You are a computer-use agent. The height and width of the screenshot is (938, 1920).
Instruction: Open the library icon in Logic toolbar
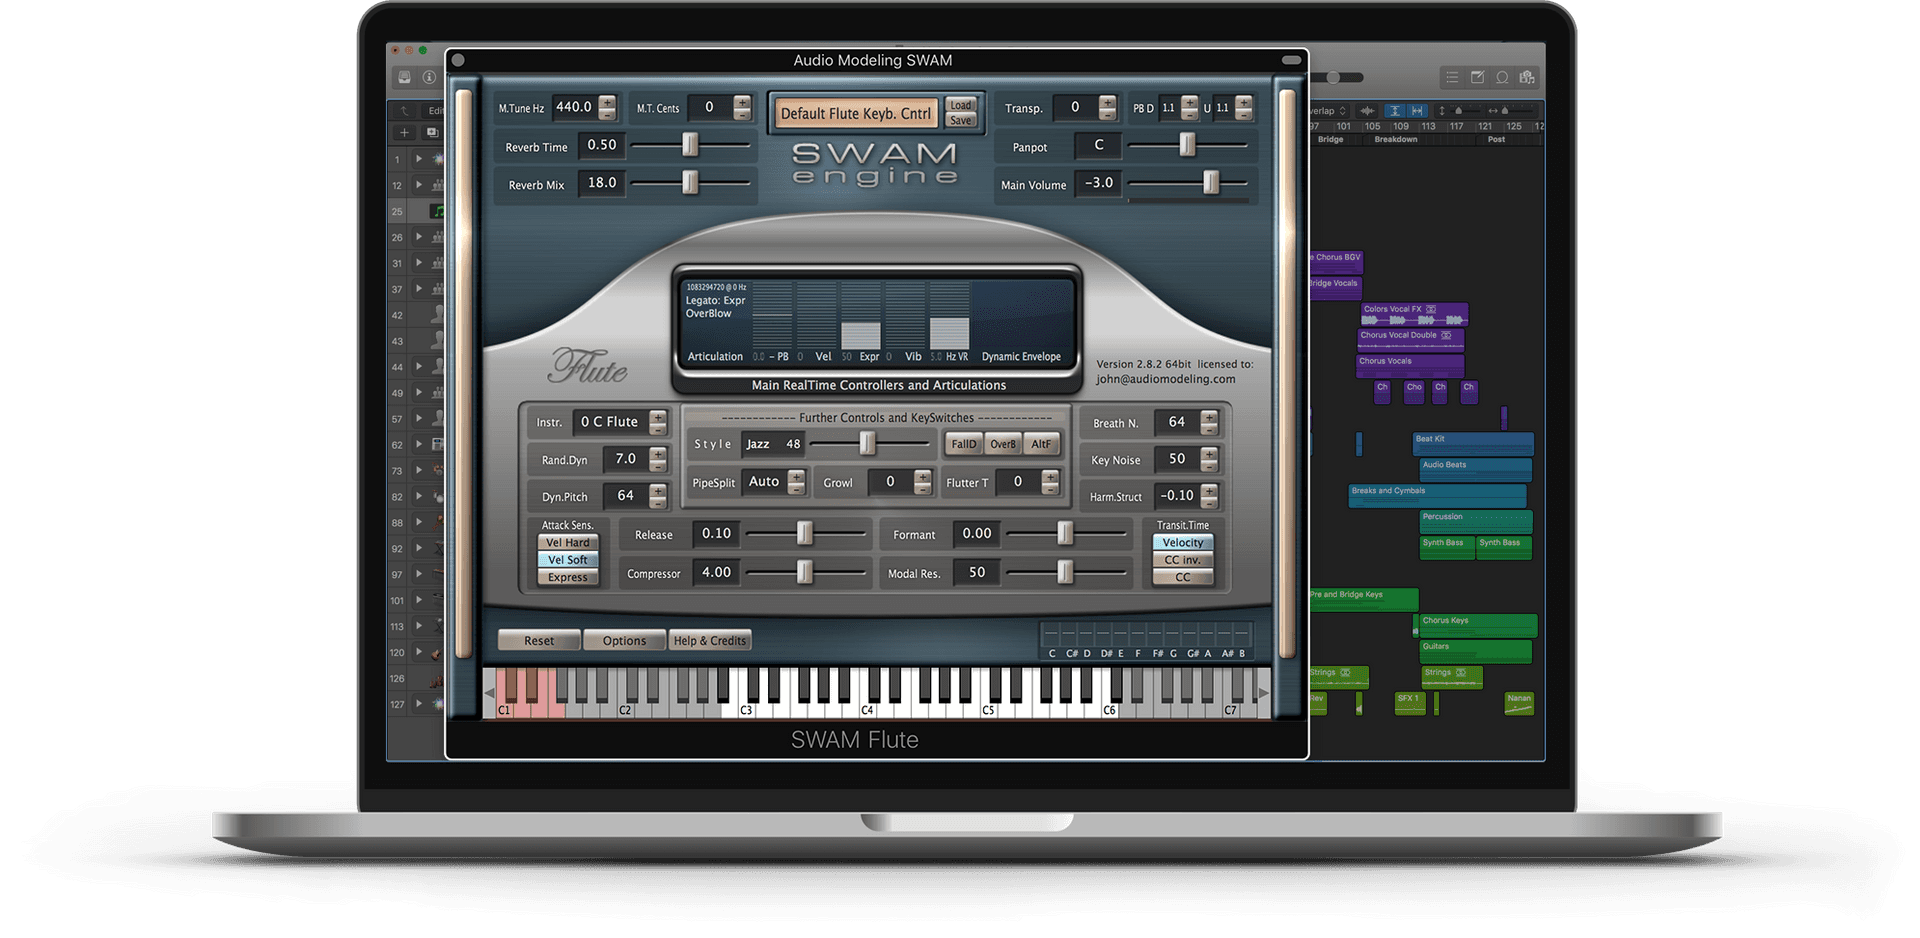click(405, 77)
